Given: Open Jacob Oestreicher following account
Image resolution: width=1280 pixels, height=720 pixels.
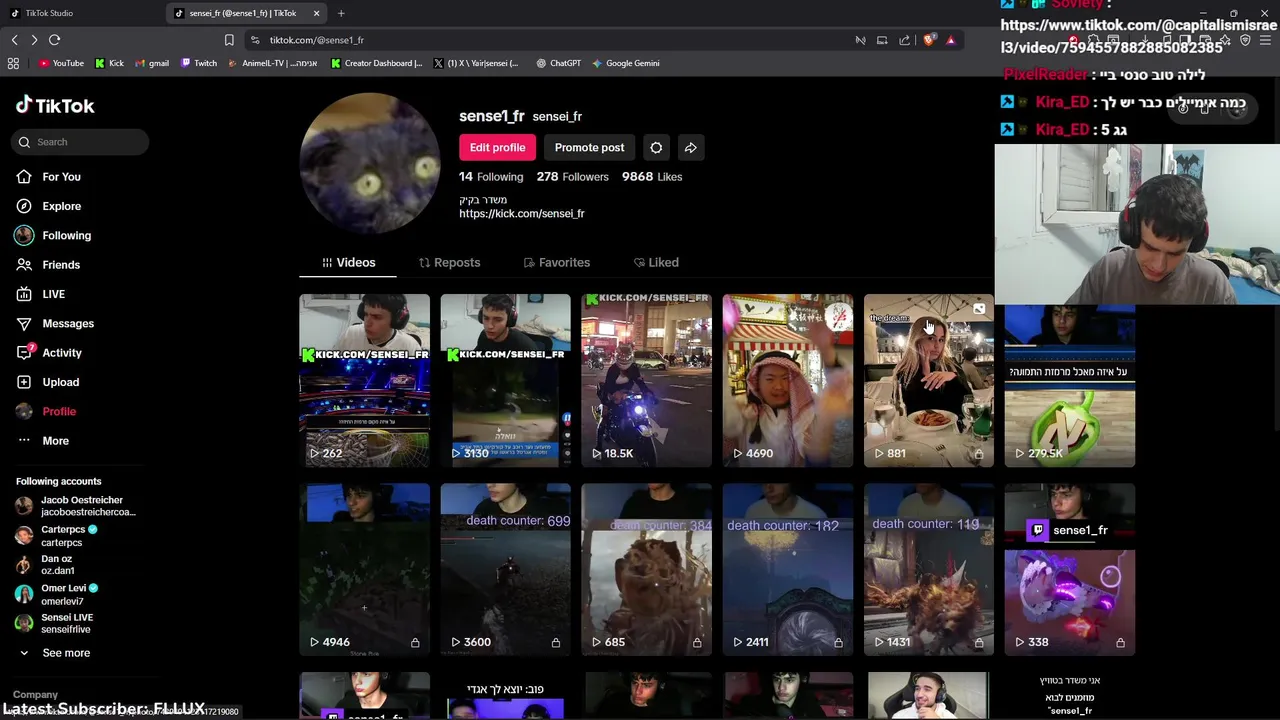Looking at the screenshot, I should click(x=75, y=506).
